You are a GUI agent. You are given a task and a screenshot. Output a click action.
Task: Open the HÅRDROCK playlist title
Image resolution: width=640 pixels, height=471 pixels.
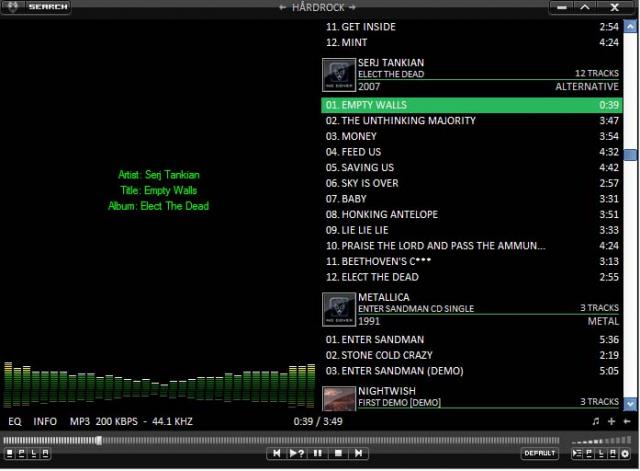tap(318, 7)
